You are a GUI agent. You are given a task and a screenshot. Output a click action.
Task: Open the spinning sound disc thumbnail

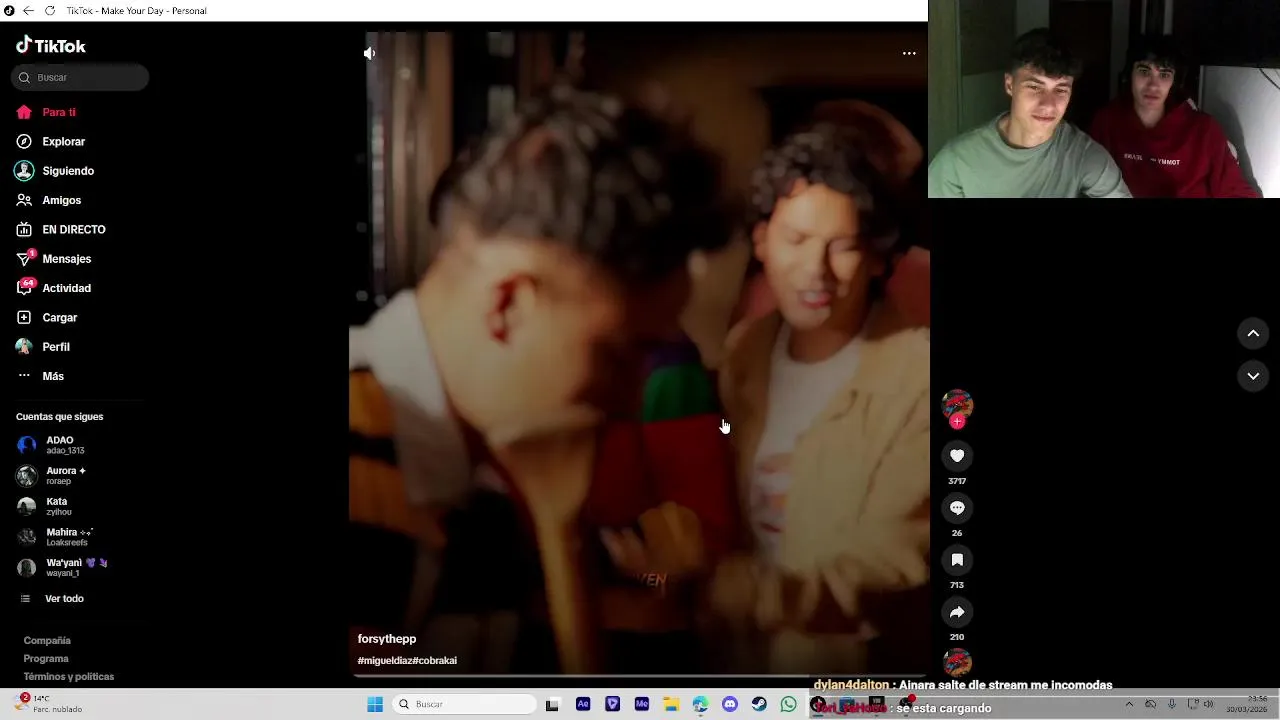pyautogui.click(x=957, y=662)
